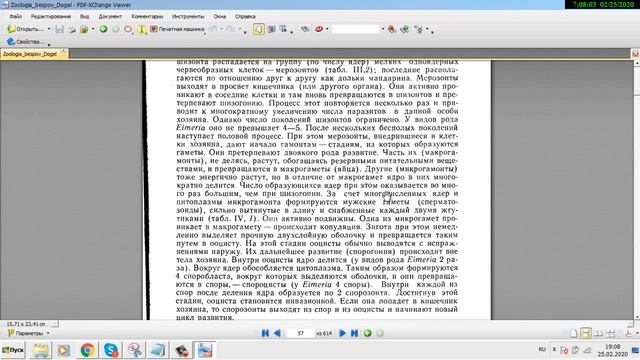The height and width of the screenshot is (360, 640).
Task: Select the Печатная машинка typewriter tool
Action: [177, 29]
